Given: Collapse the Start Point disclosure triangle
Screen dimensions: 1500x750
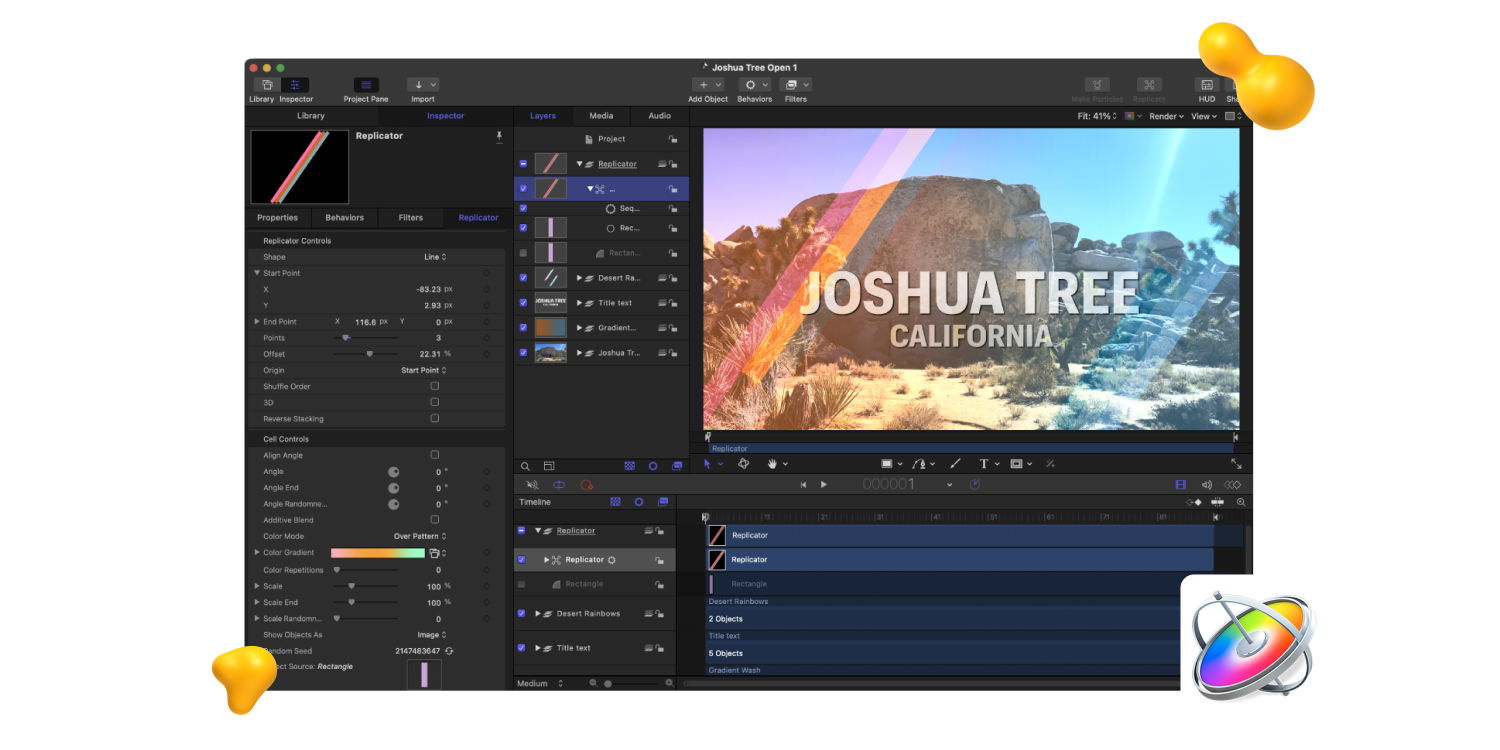Looking at the screenshot, I should (257, 273).
